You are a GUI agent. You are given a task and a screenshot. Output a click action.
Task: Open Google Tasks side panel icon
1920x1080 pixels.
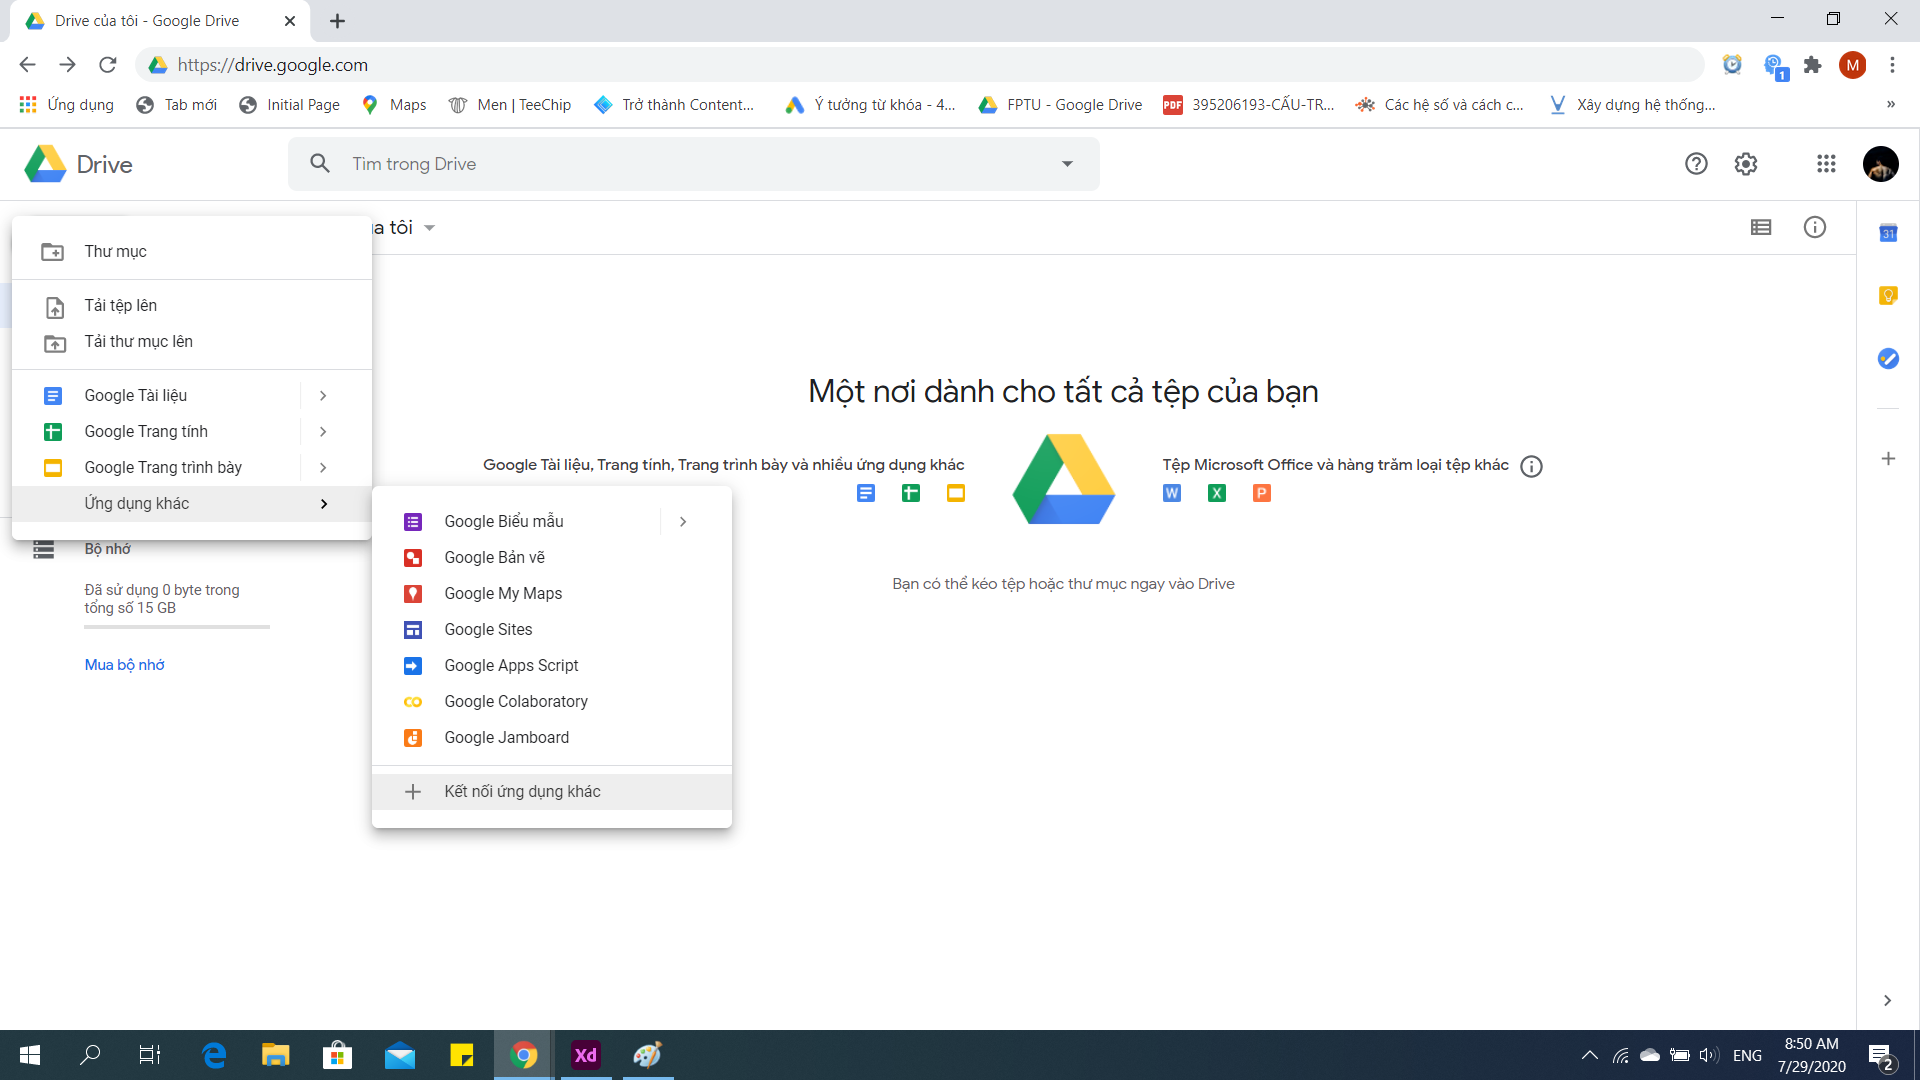coord(1888,358)
